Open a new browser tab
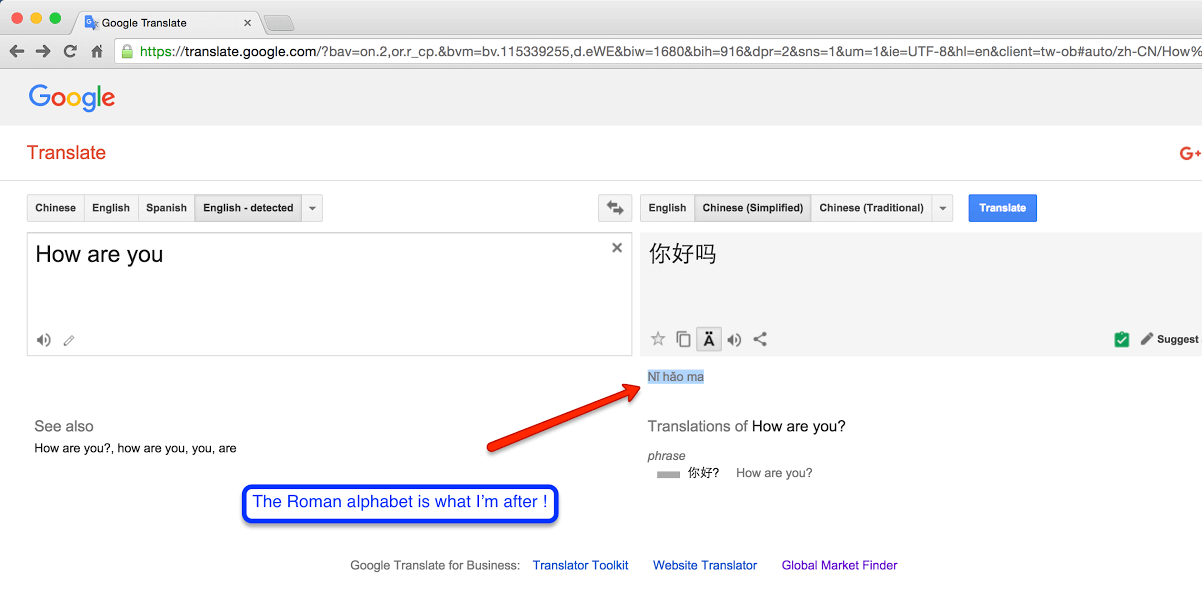The image size is (1202, 598). (x=278, y=23)
